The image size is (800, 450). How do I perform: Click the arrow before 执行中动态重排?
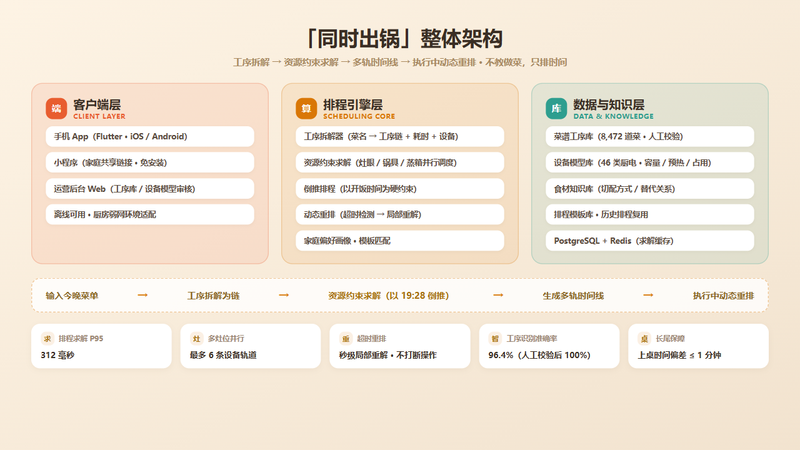click(648, 295)
